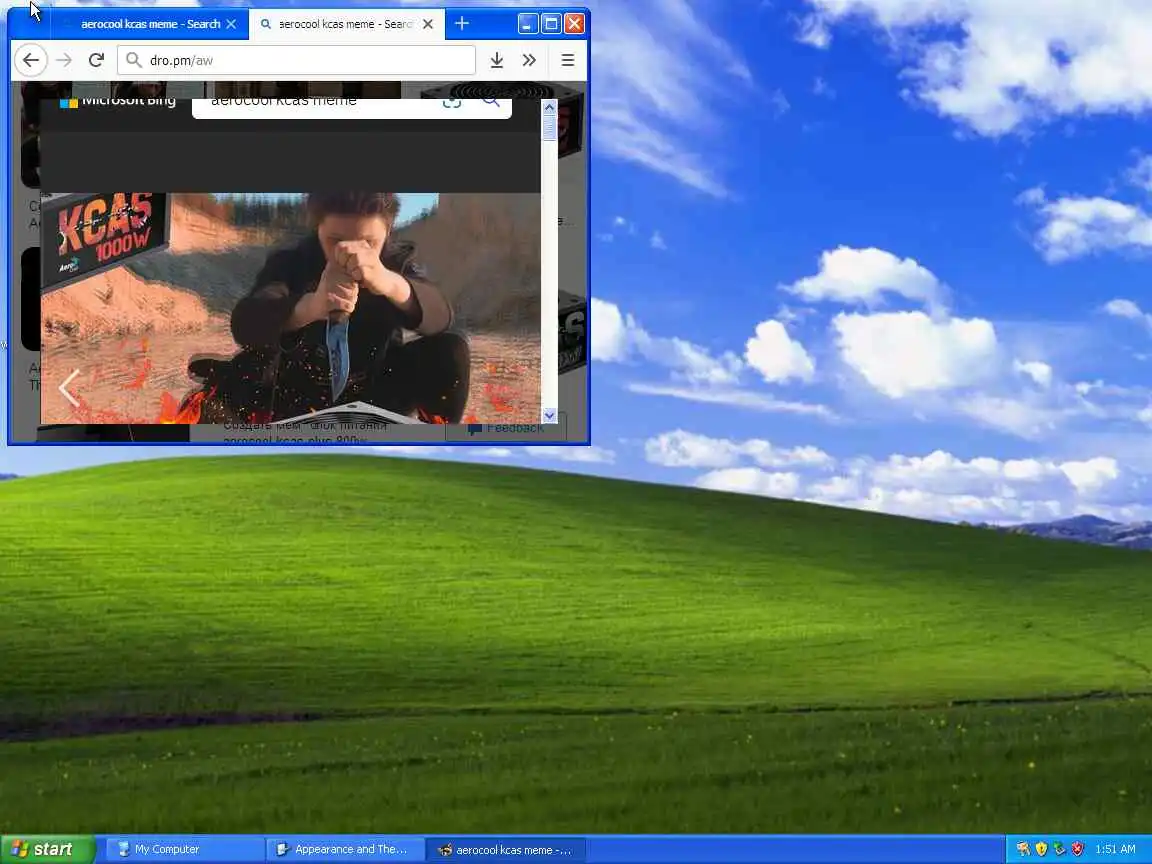The width and height of the screenshot is (1152, 864).
Task: Click the green network tray icon
Action: 1059,849
